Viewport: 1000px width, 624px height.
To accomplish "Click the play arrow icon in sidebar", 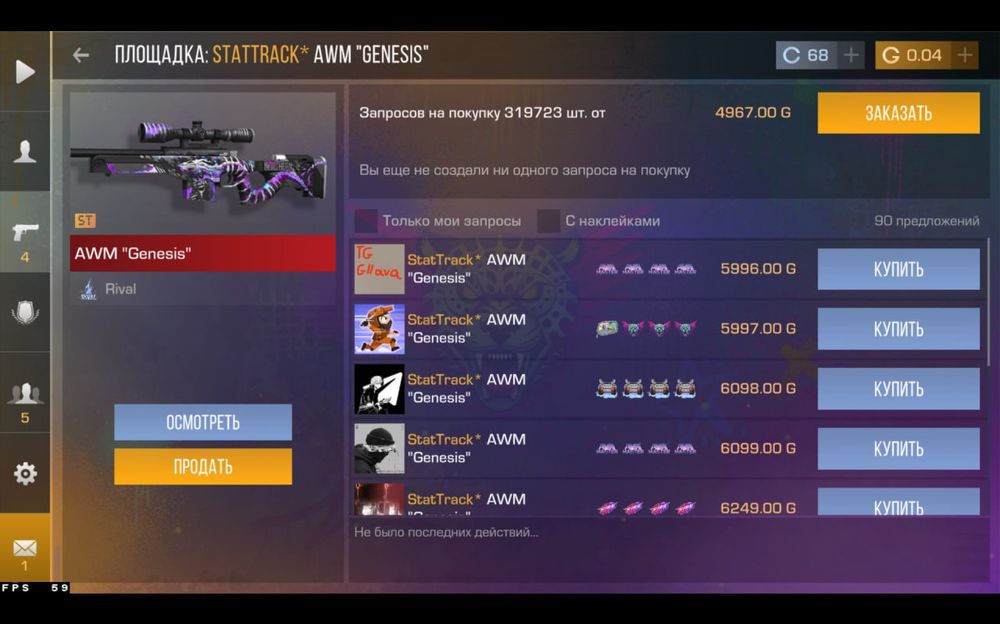I will tap(25, 71).
